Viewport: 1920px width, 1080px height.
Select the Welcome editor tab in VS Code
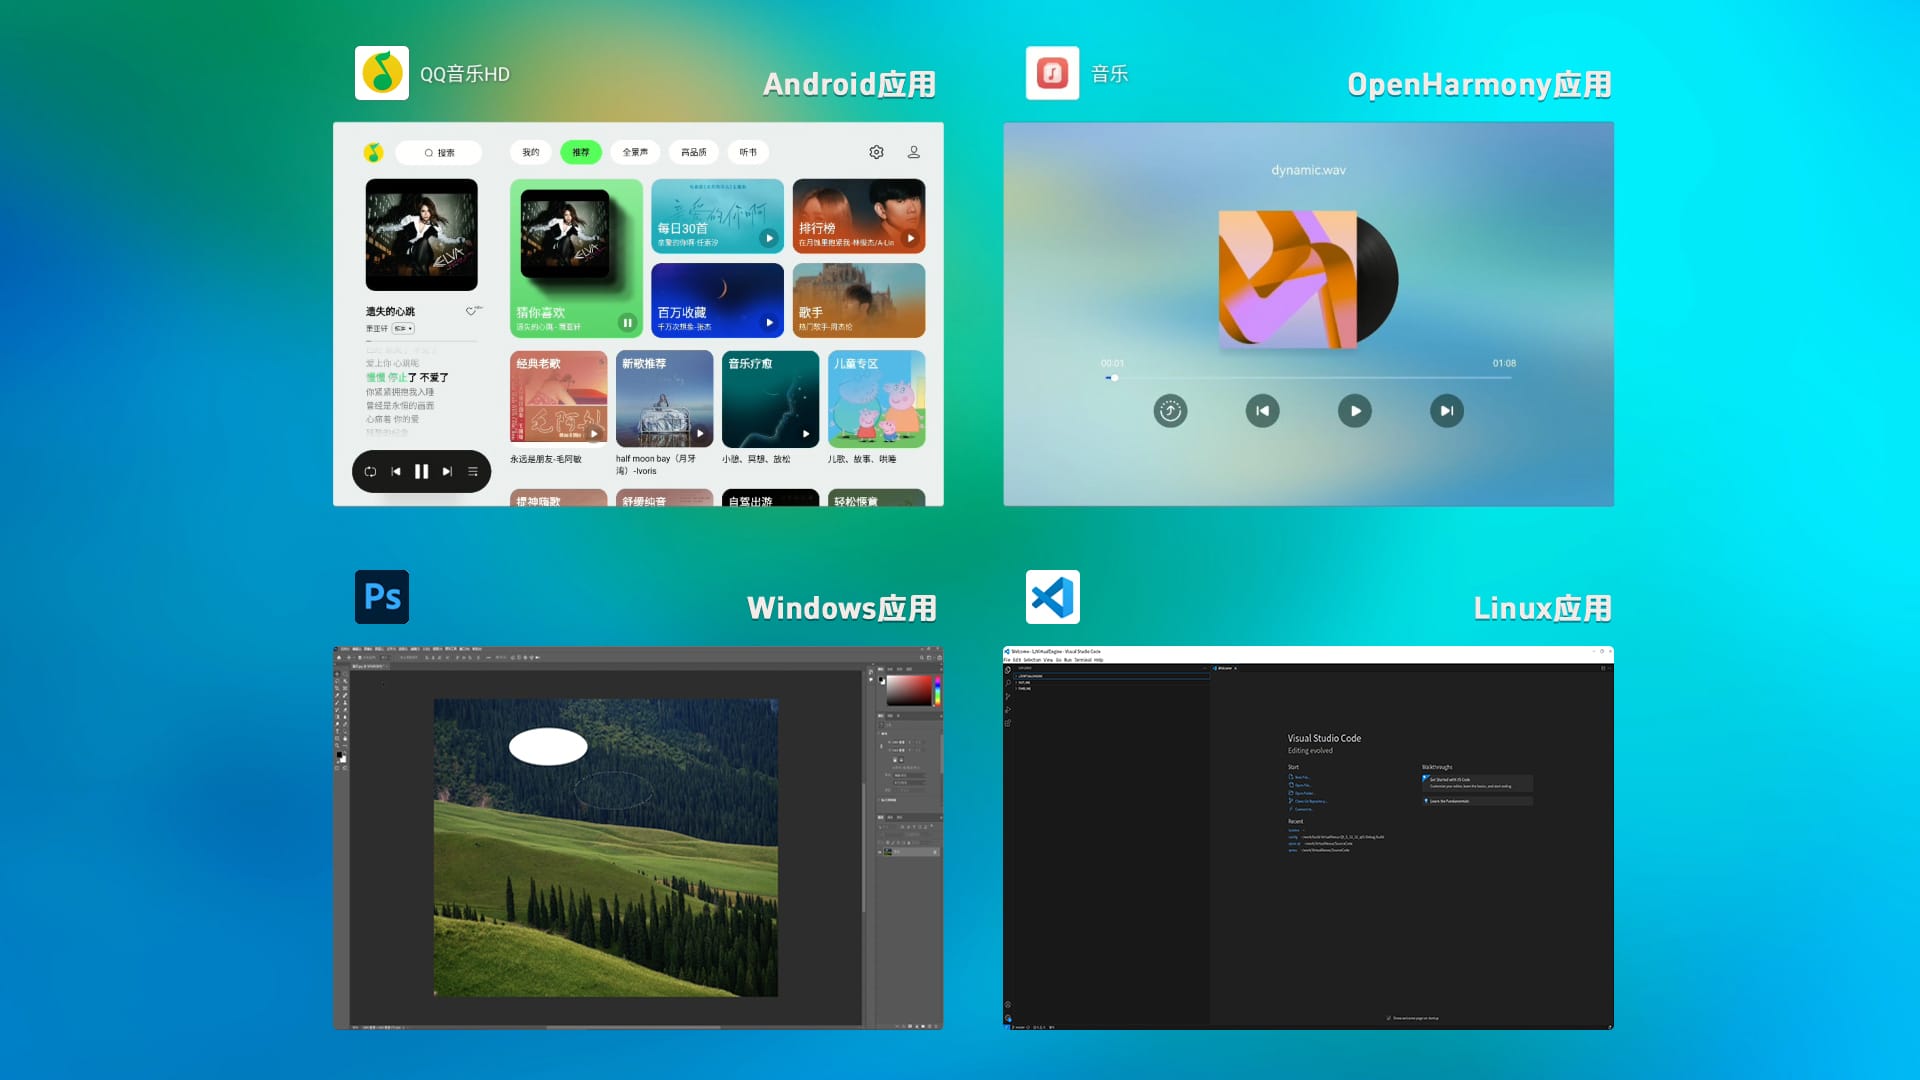coord(1225,668)
